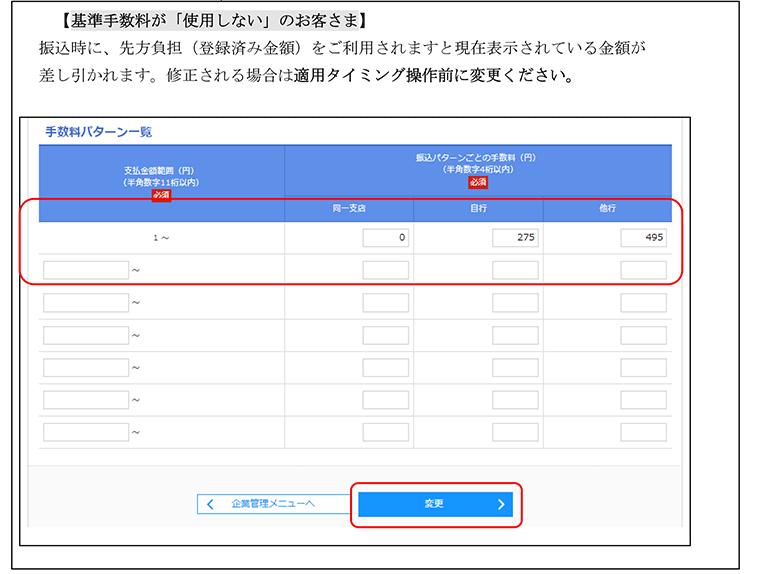Focus the fourth row's 自行 fee field
Viewport: 760px width, 574px height.
tap(515, 335)
